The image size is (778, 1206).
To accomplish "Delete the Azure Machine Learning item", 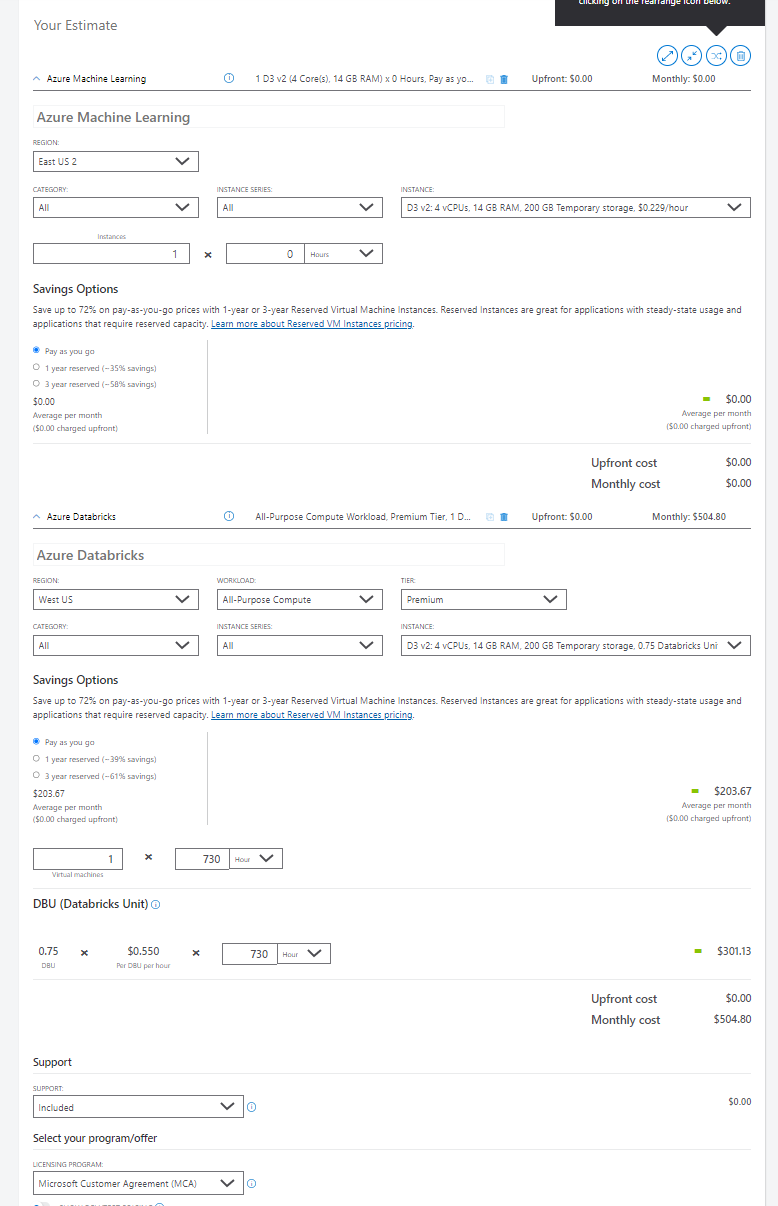I will [x=504, y=79].
